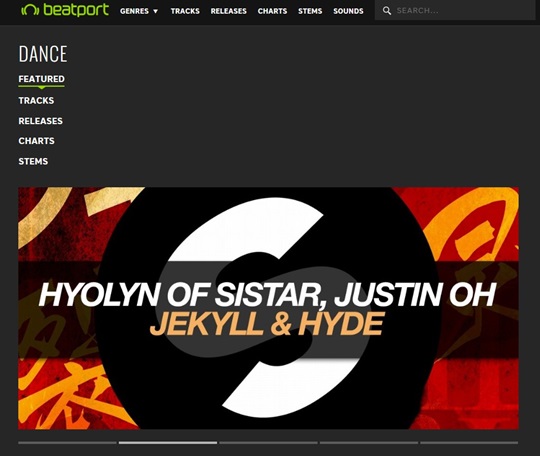Click the search magnifier icon
This screenshot has height=456, width=540.
click(x=387, y=11)
